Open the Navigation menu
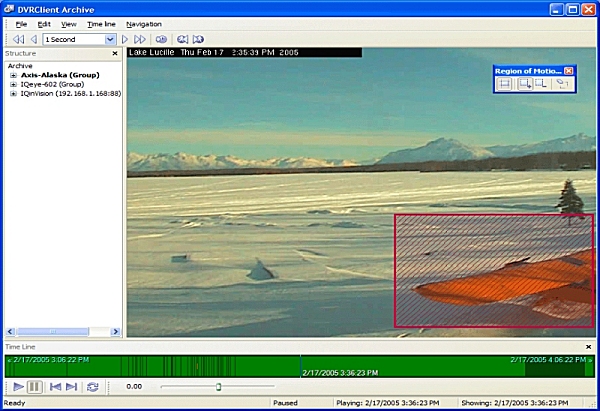Image resolution: width=600 pixels, height=411 pixels. [x=144, y=24]
